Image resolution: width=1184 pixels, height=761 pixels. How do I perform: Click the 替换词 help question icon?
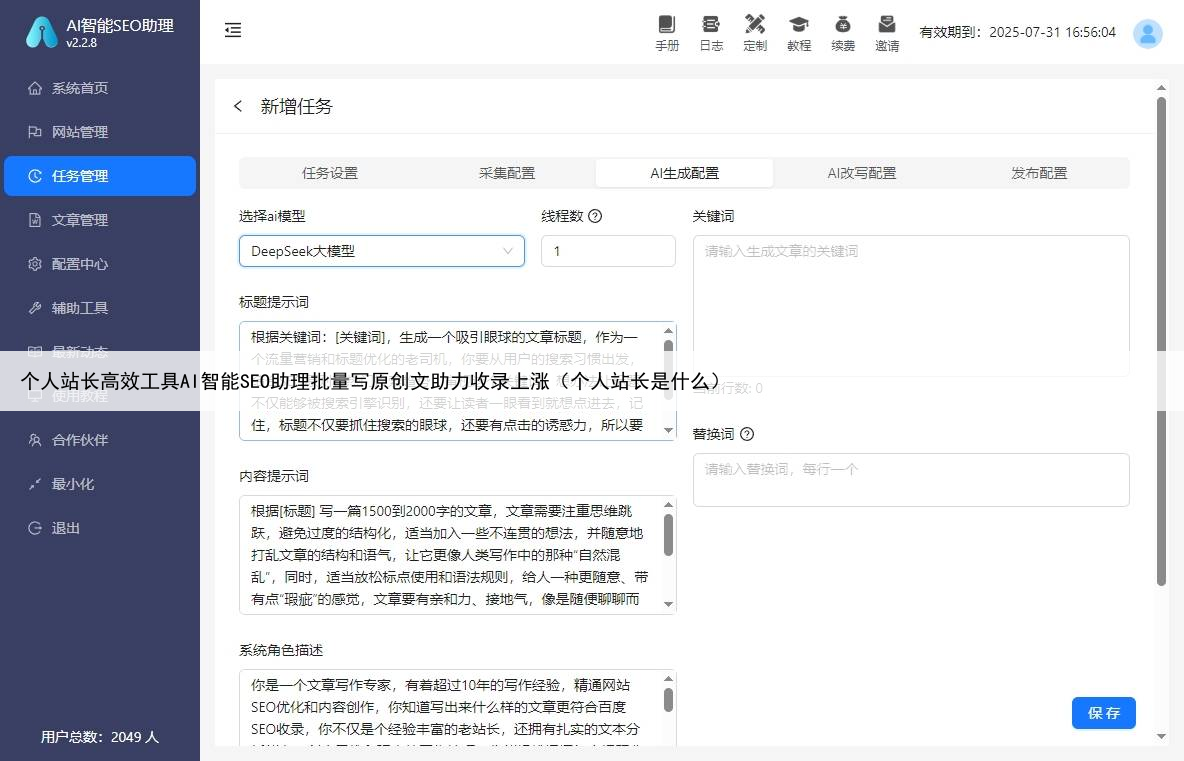[747, 434]
